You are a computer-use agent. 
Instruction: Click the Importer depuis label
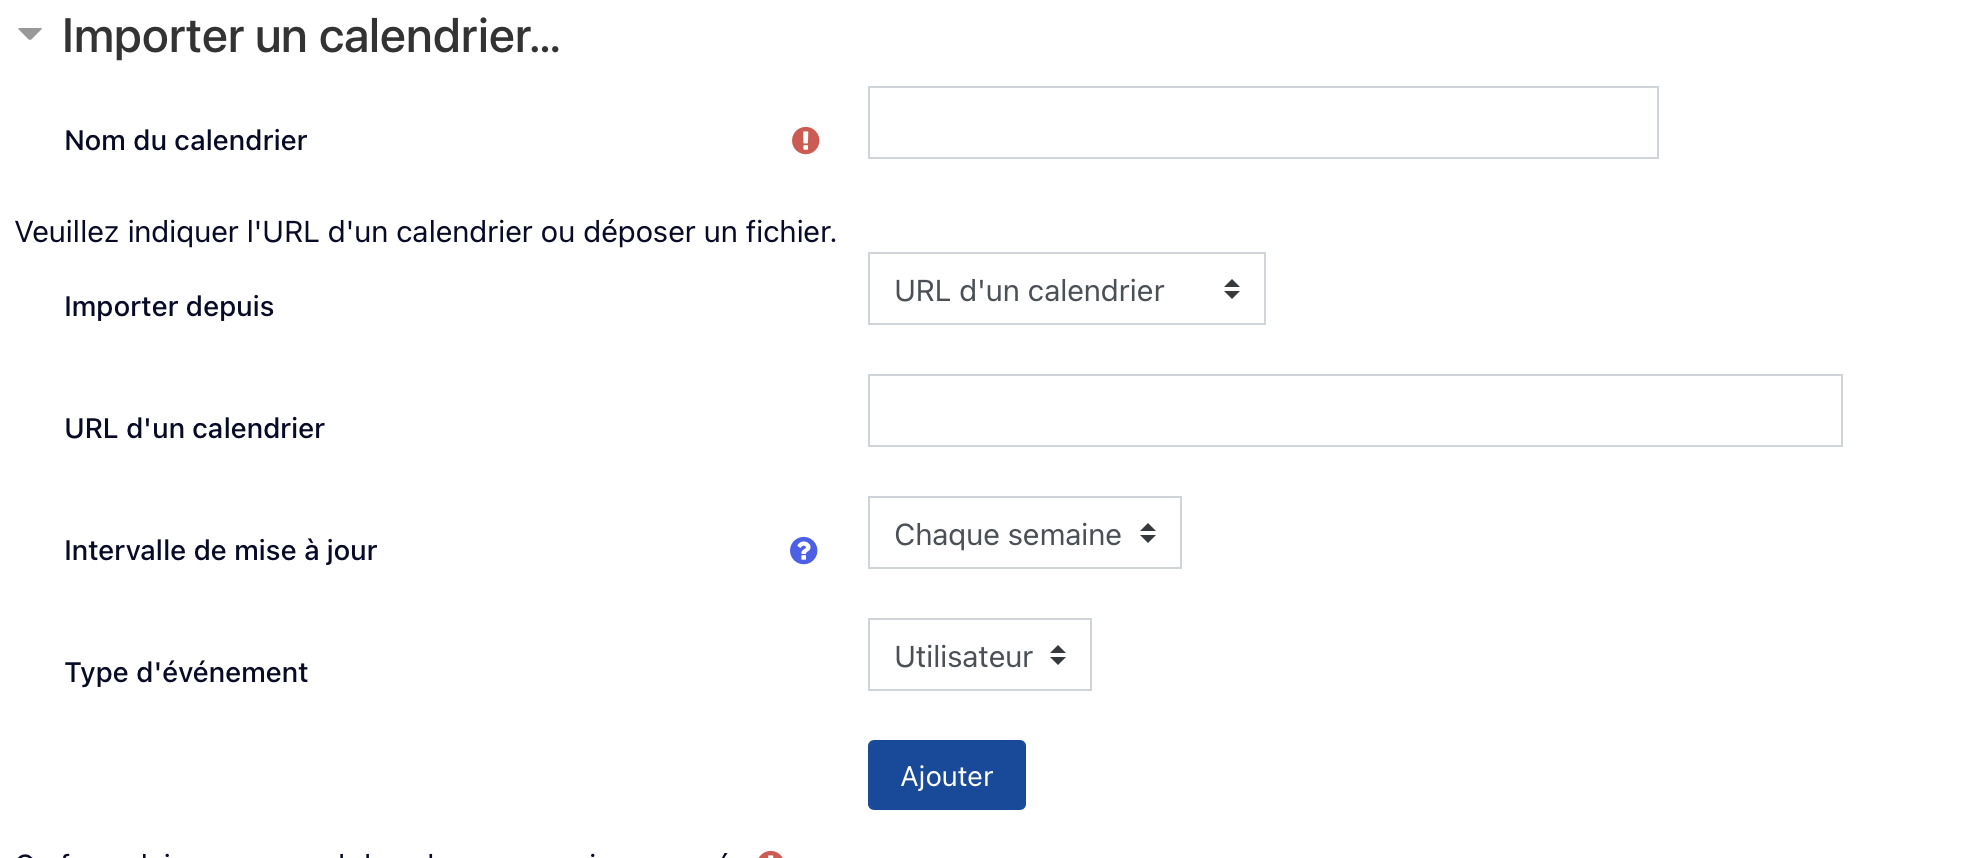[x=169, y=307]
